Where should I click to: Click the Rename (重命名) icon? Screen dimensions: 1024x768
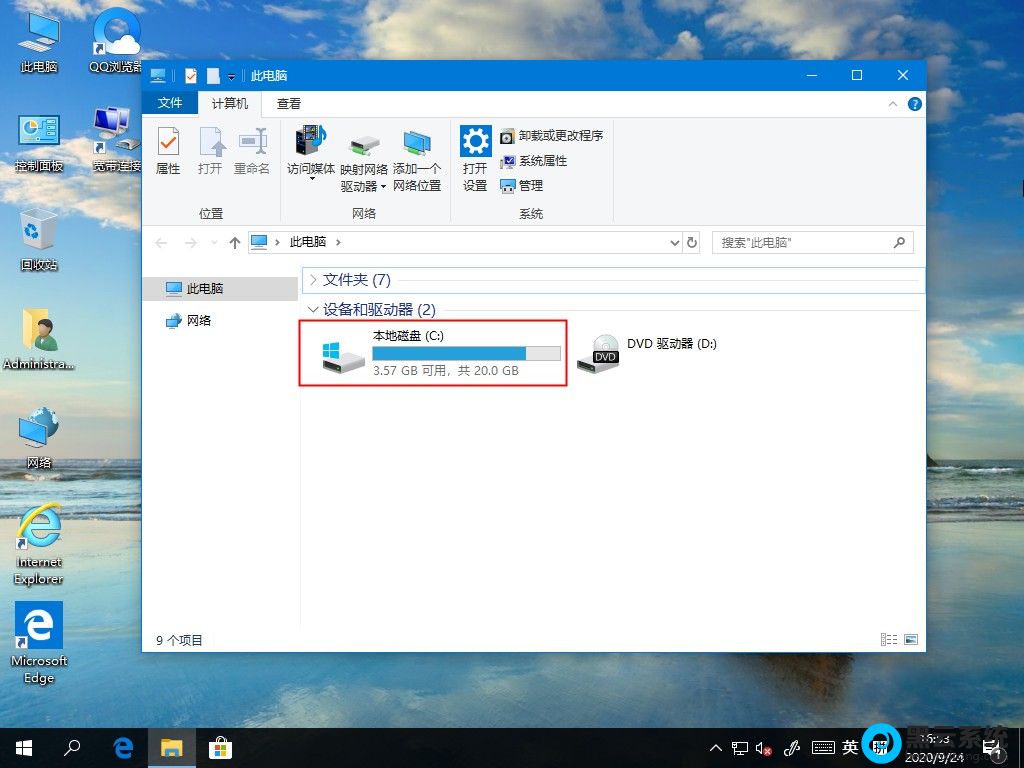click(251, 150)
